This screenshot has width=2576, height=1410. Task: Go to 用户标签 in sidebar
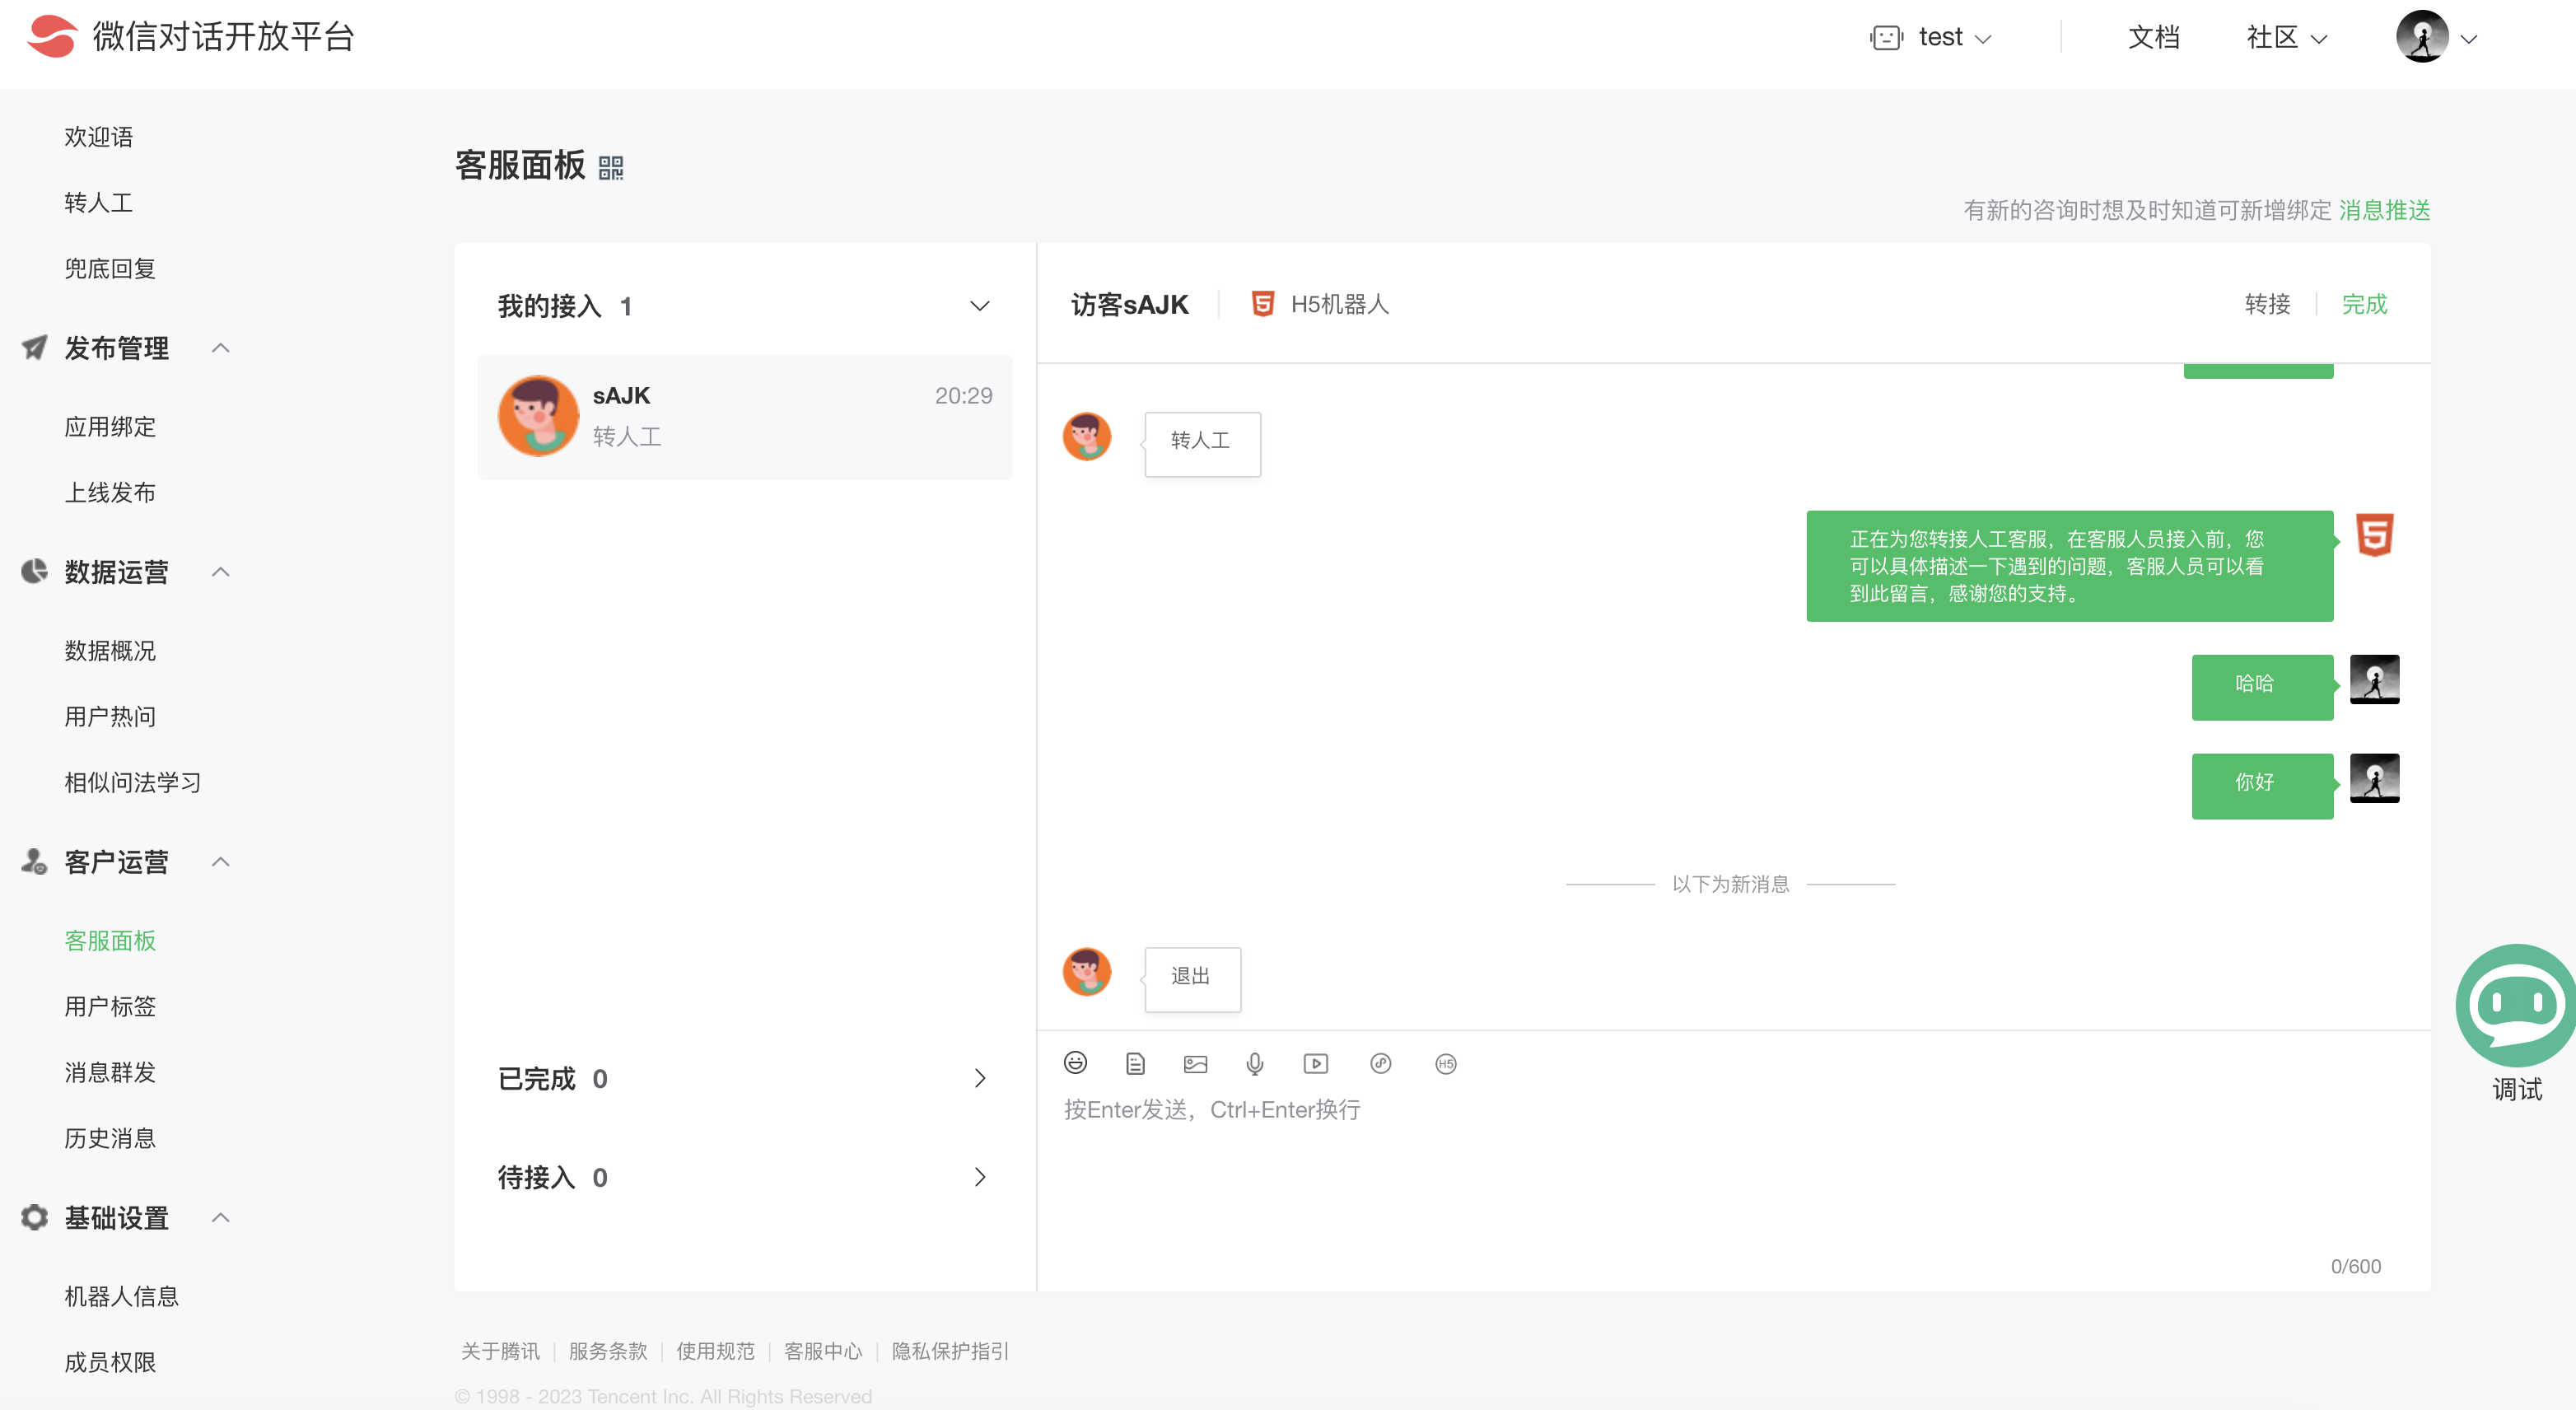pos(110,1006)
